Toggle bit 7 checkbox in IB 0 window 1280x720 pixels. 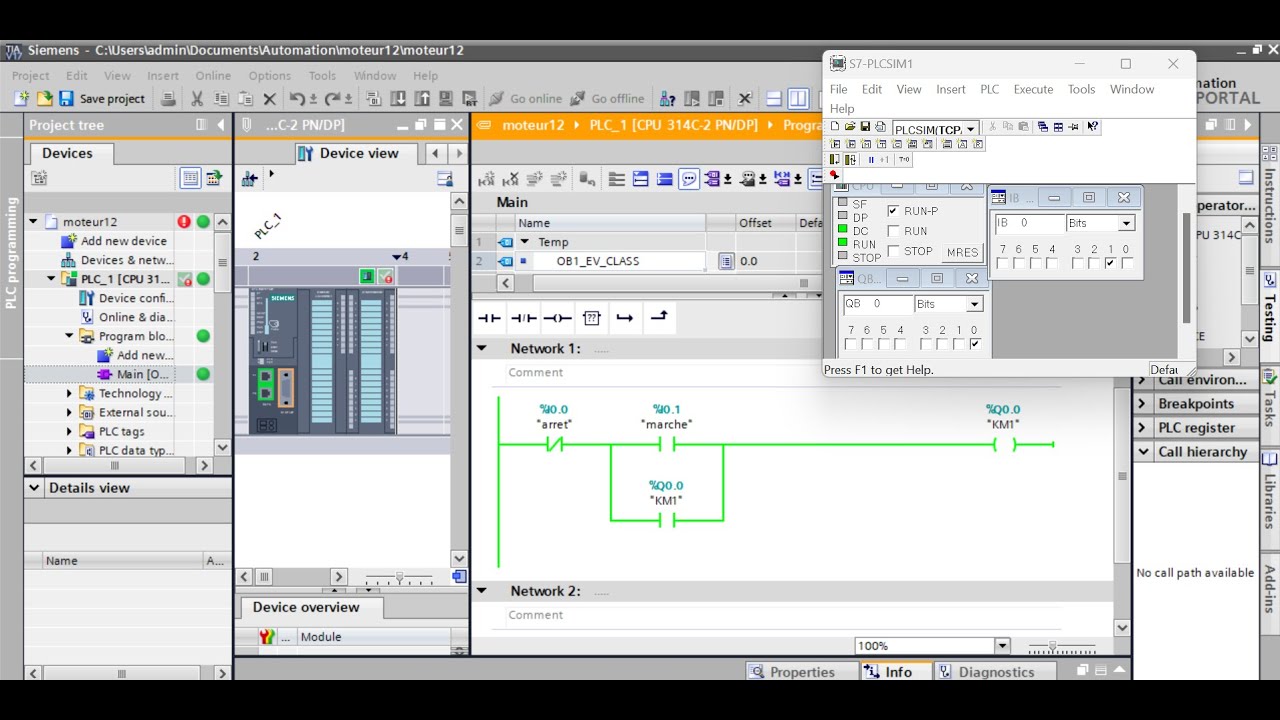point(1002,264)
